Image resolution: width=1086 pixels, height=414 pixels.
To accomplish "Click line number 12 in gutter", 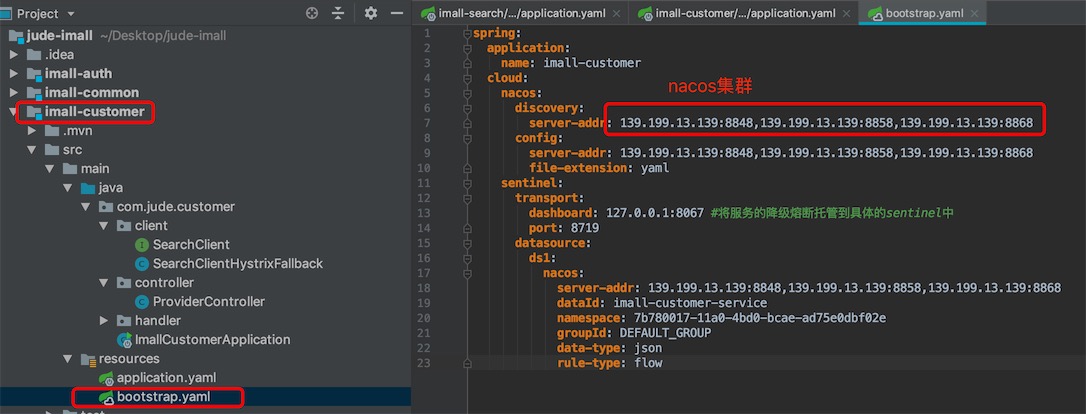I will coord(423,198).
